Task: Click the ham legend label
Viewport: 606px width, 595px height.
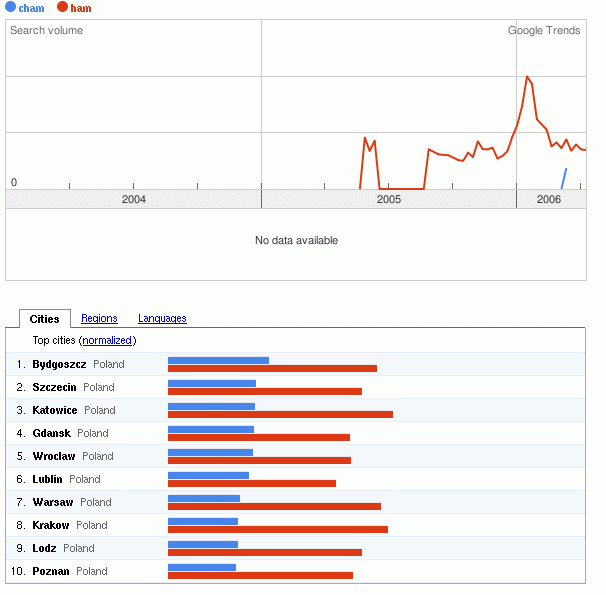Action: [x=80, y=8]
